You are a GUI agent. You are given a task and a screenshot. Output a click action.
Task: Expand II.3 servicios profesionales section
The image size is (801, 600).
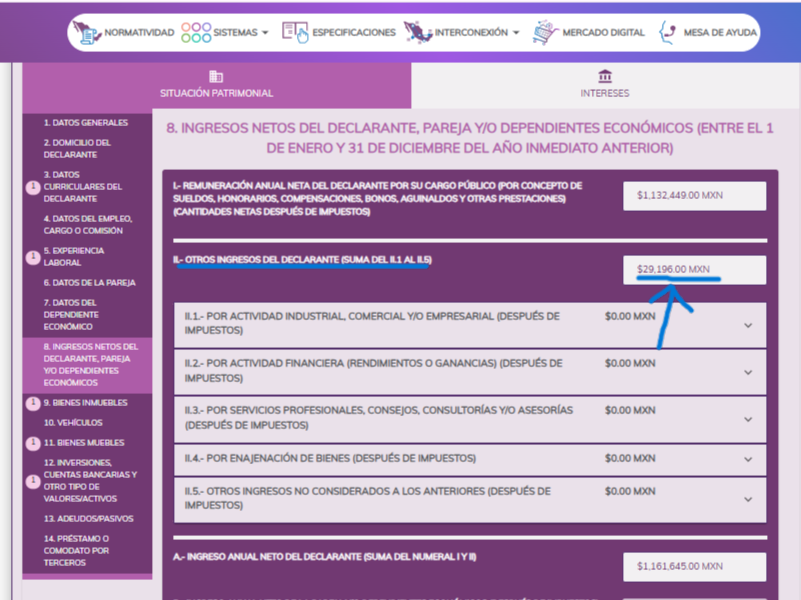coord(748,419)
